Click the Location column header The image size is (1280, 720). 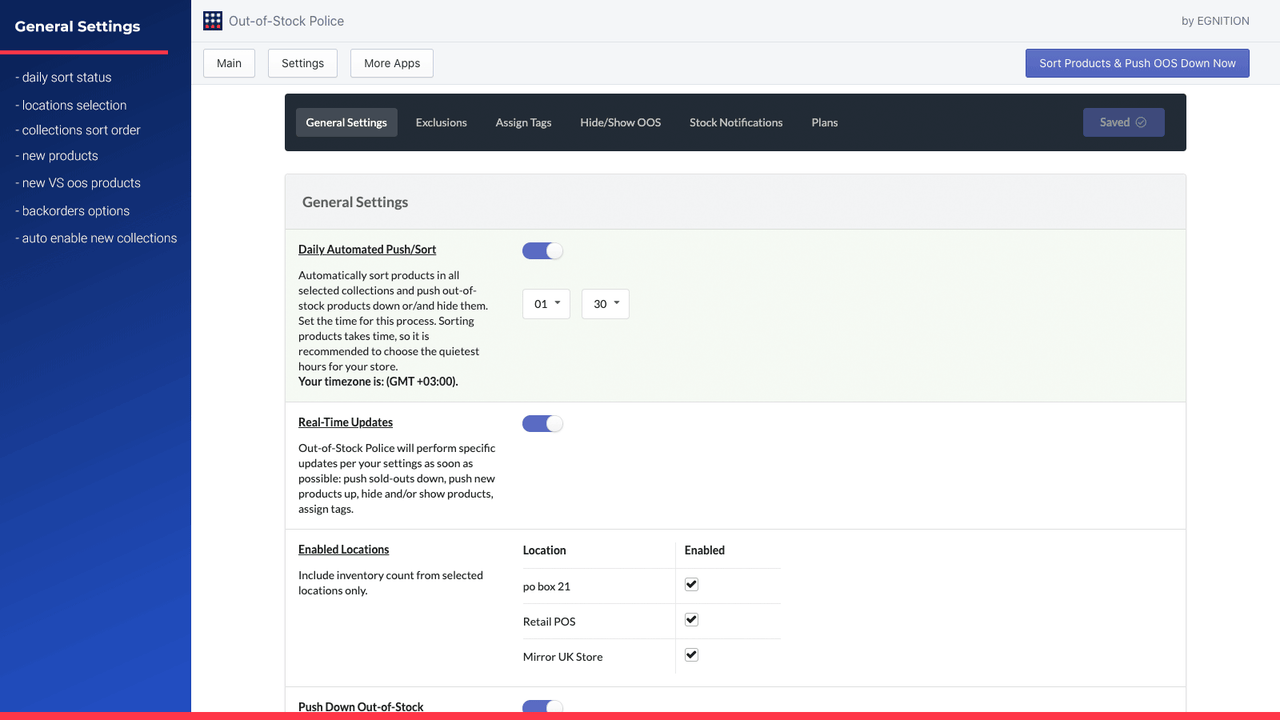(544, 550)
